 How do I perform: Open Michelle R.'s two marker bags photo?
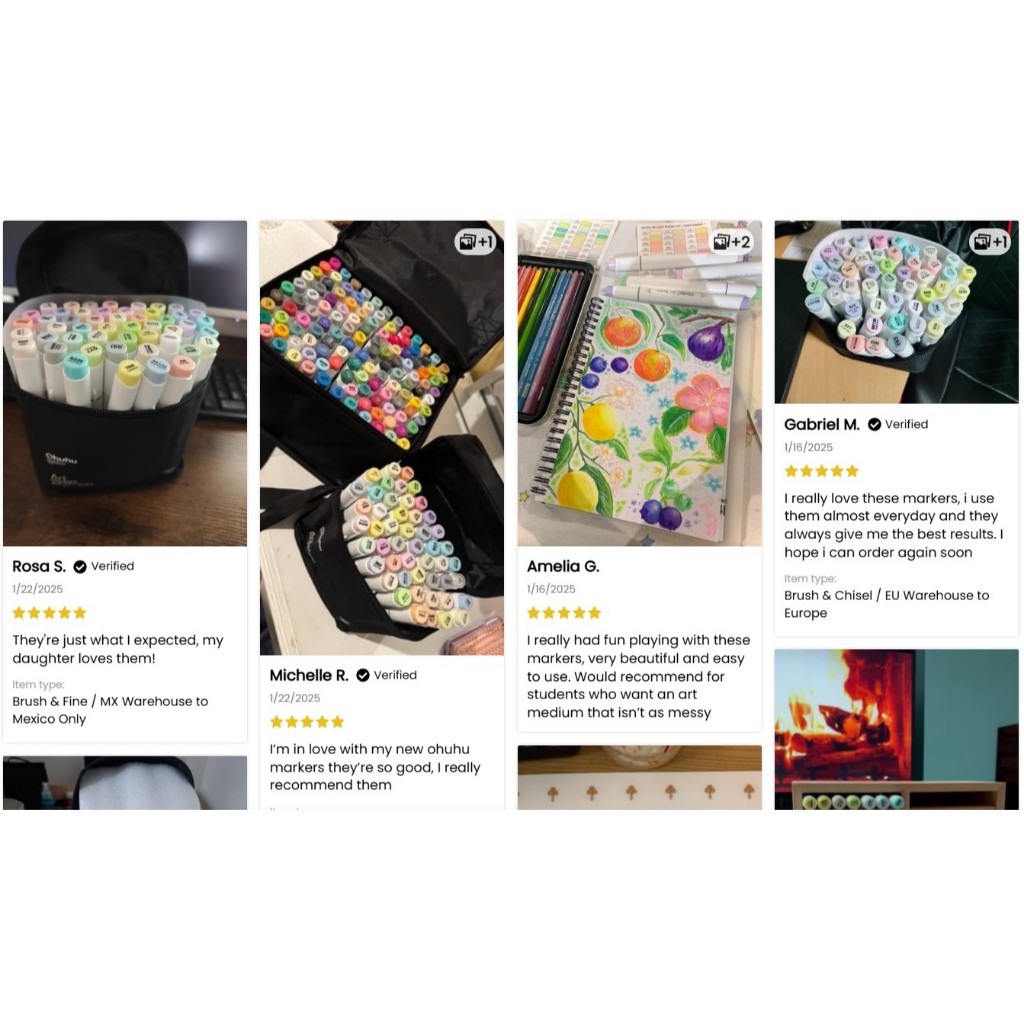pos(382,438)
